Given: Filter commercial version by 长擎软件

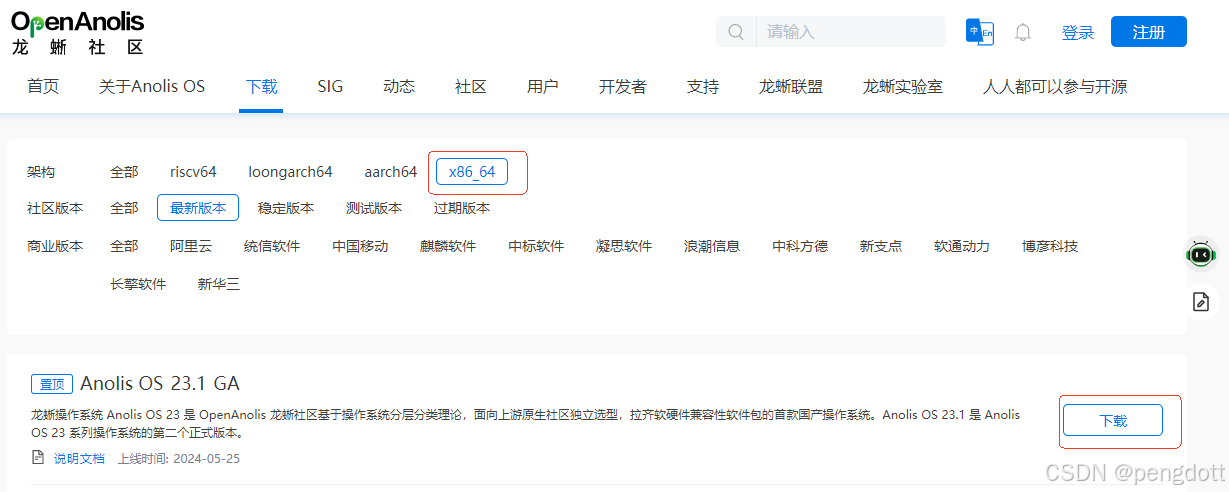Looking at the screenshot, I should click(138, 284).
